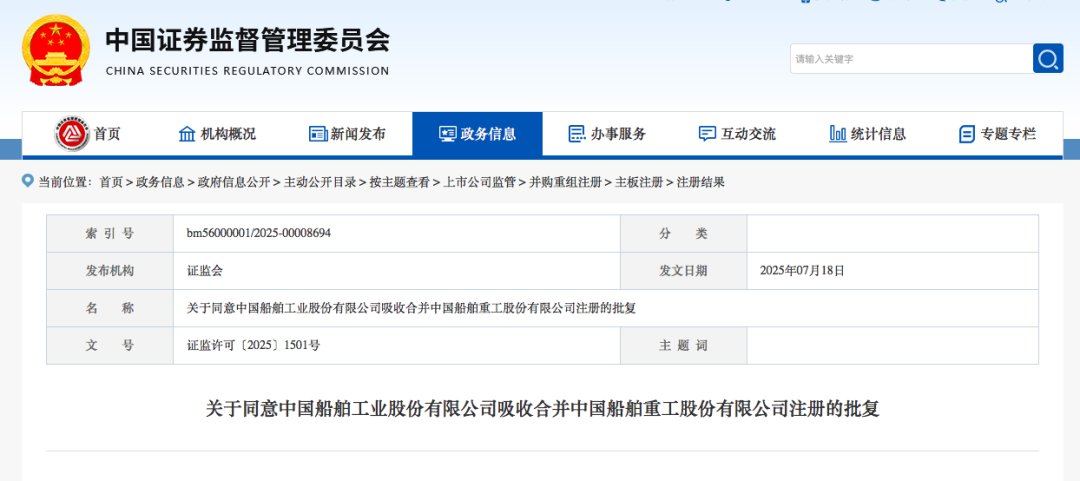Click the 名称 label cell
Viewport: 1080px width, 481px height.
point(110,308)
